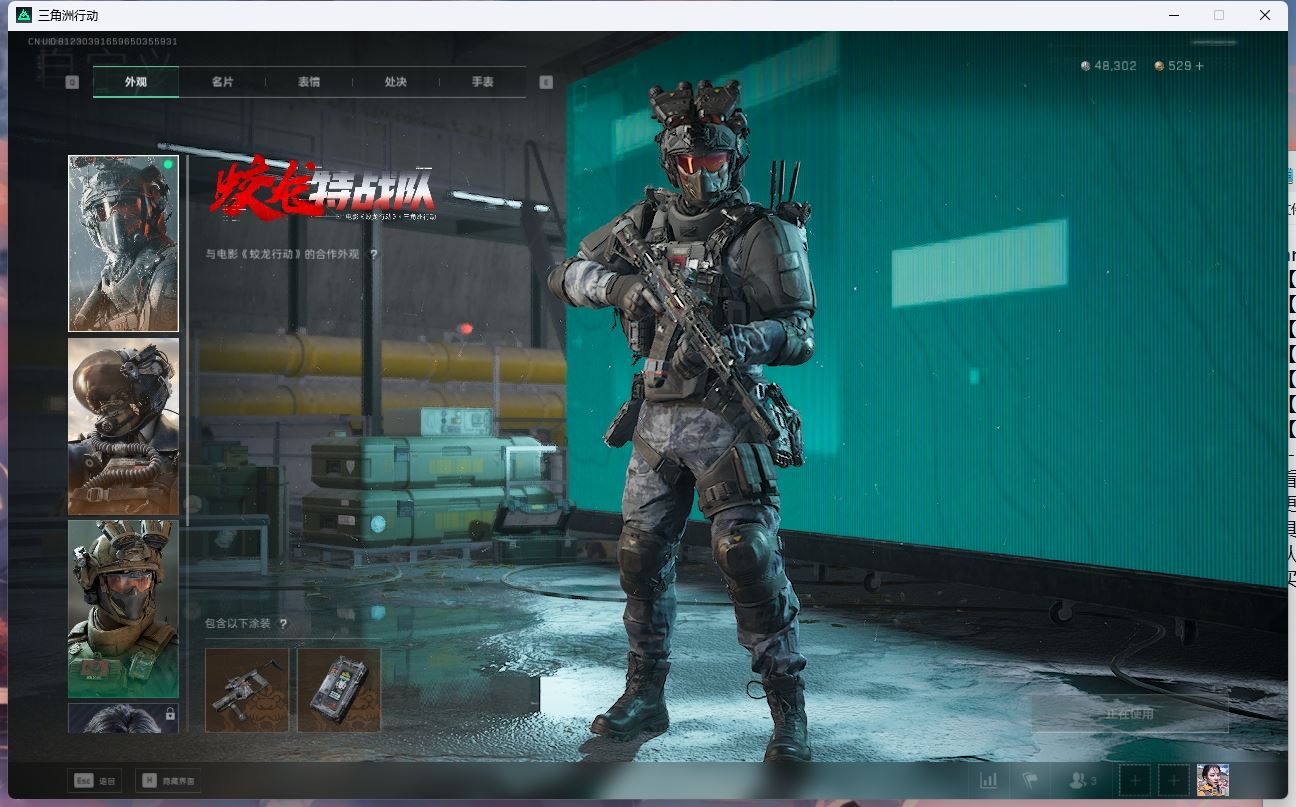Switch to the 表情 tab
The image size is (1296, 807).
click(x=309, y=82)
